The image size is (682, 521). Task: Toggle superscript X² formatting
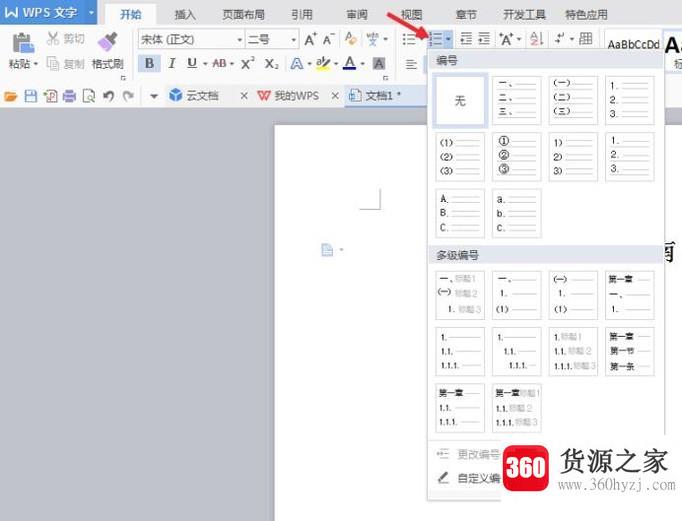click(247, 64)
